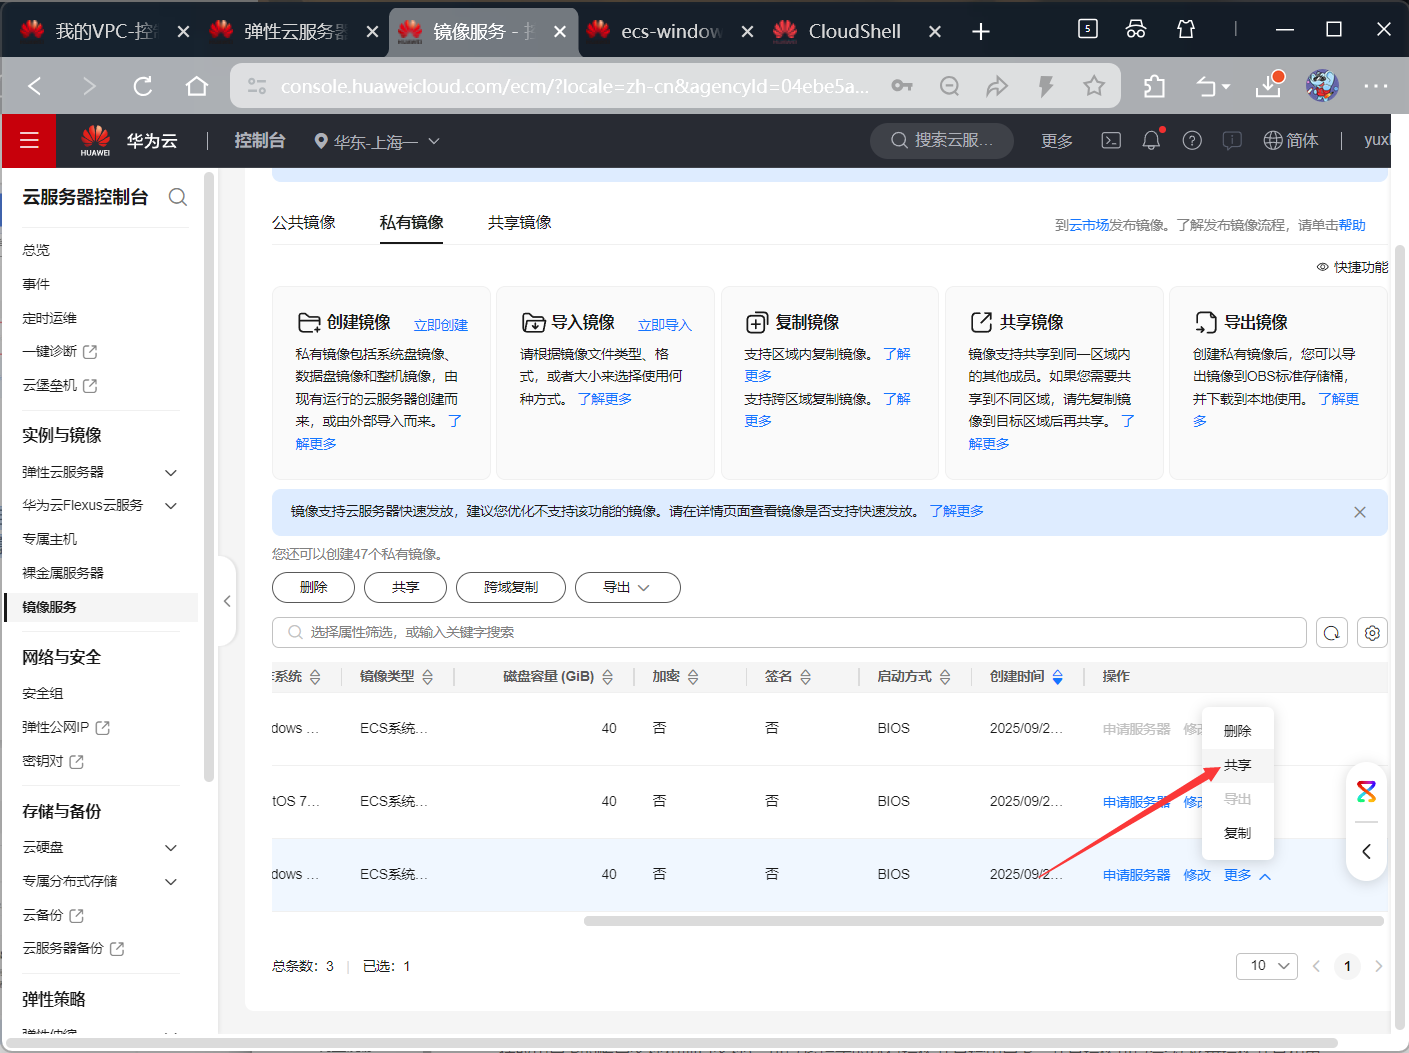This screenshot has width=1409, height=1053.
Task: Bookmark this page with star icon
Action: [1094, 86]
